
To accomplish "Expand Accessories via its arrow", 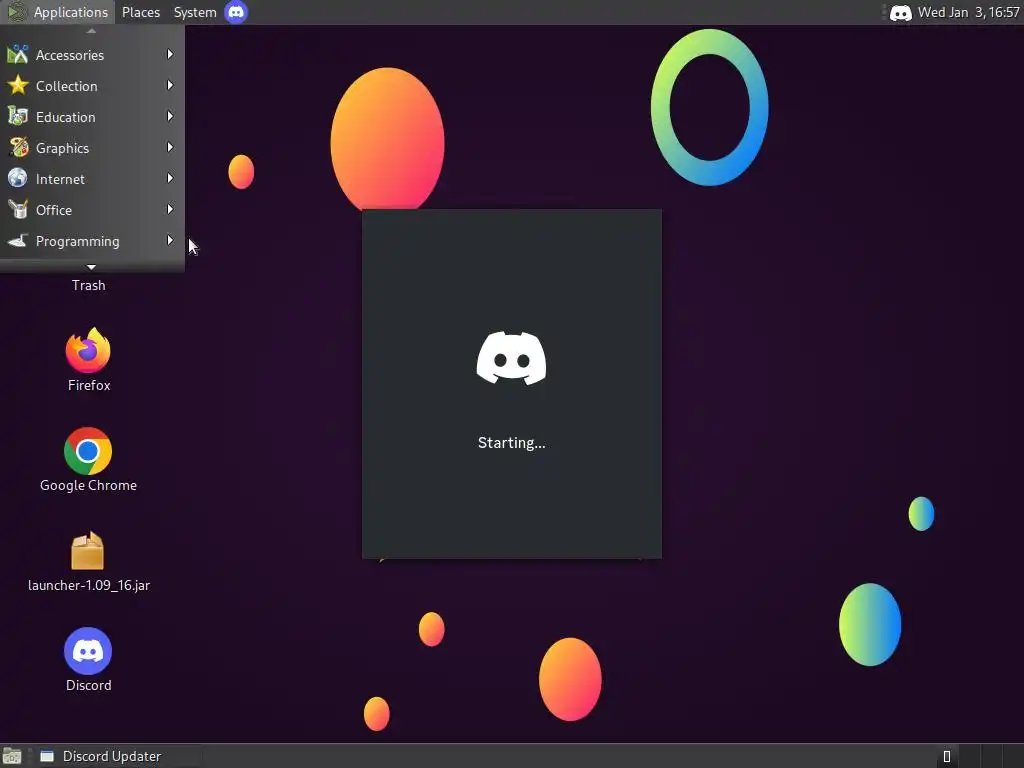I will [x=170, y=54].
